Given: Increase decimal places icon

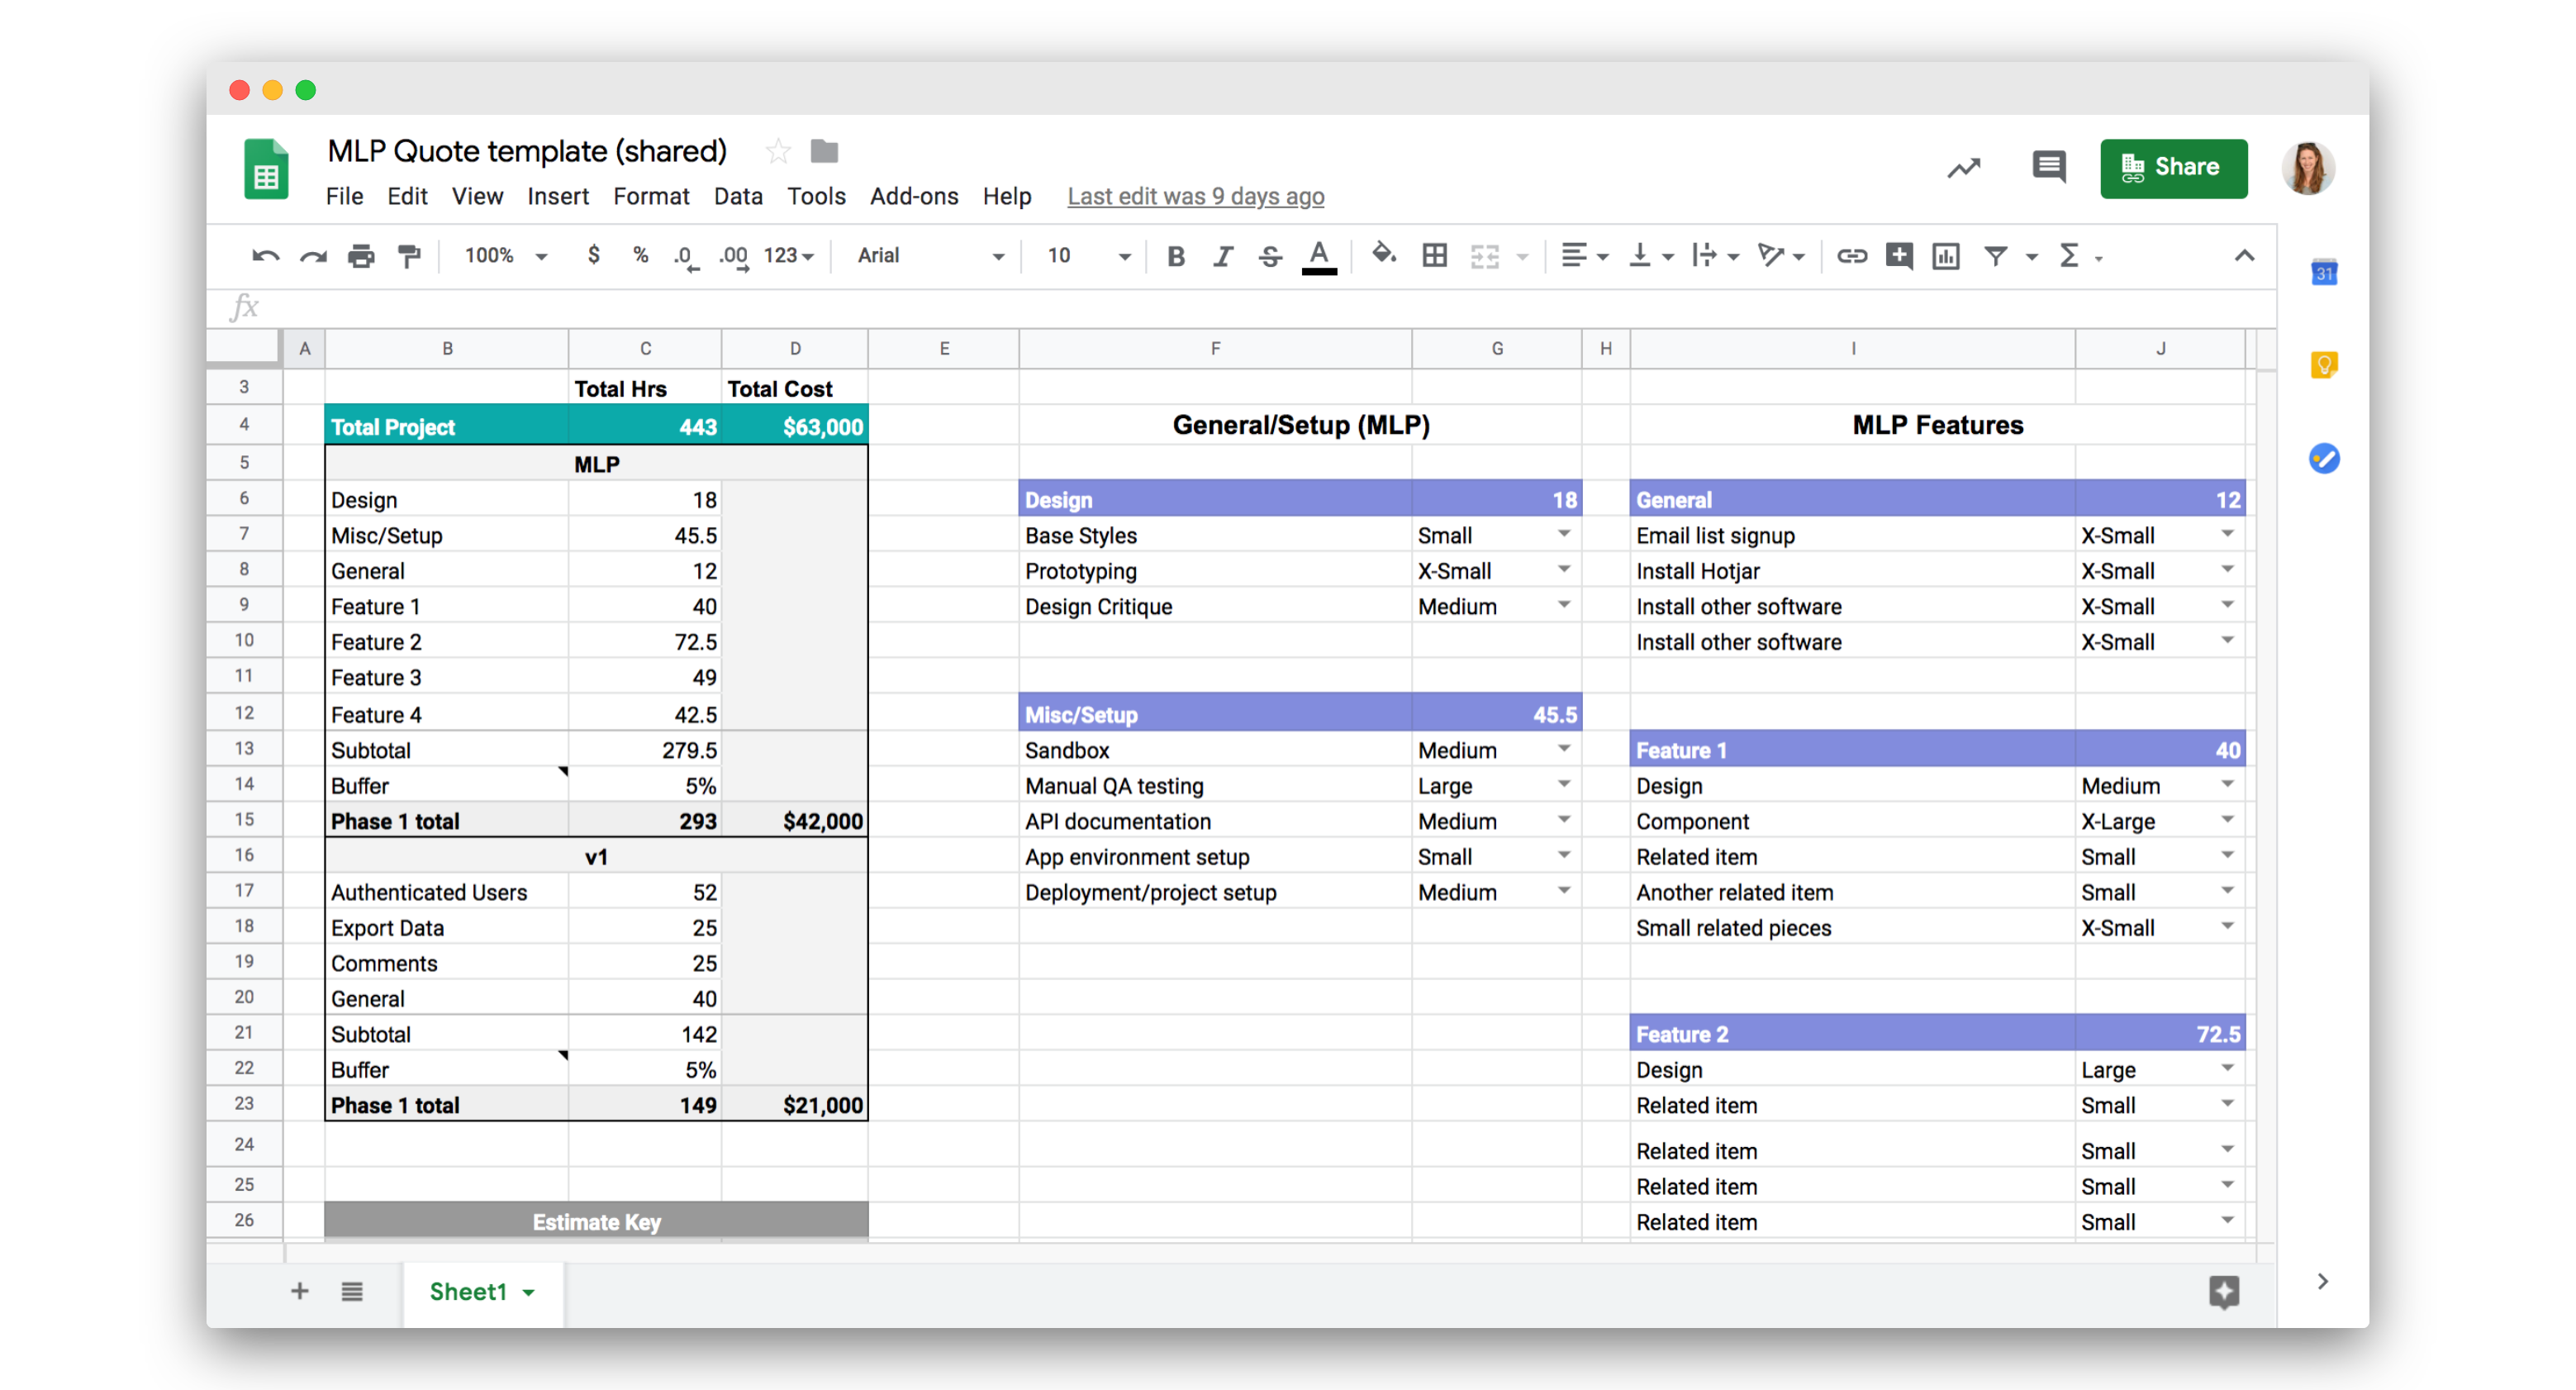Looking at the screenshot, I should click(x=733, y=257).
